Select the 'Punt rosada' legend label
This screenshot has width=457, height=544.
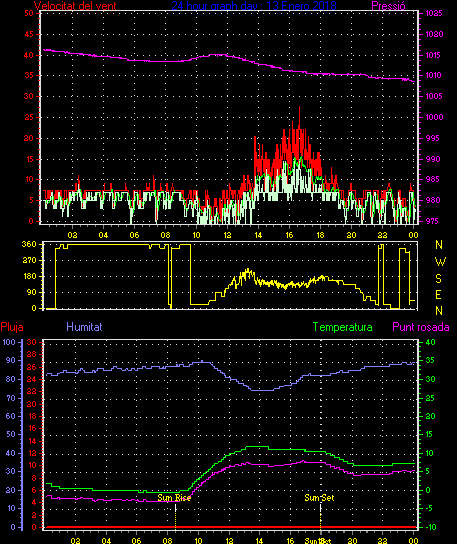(x=421, y=327)
